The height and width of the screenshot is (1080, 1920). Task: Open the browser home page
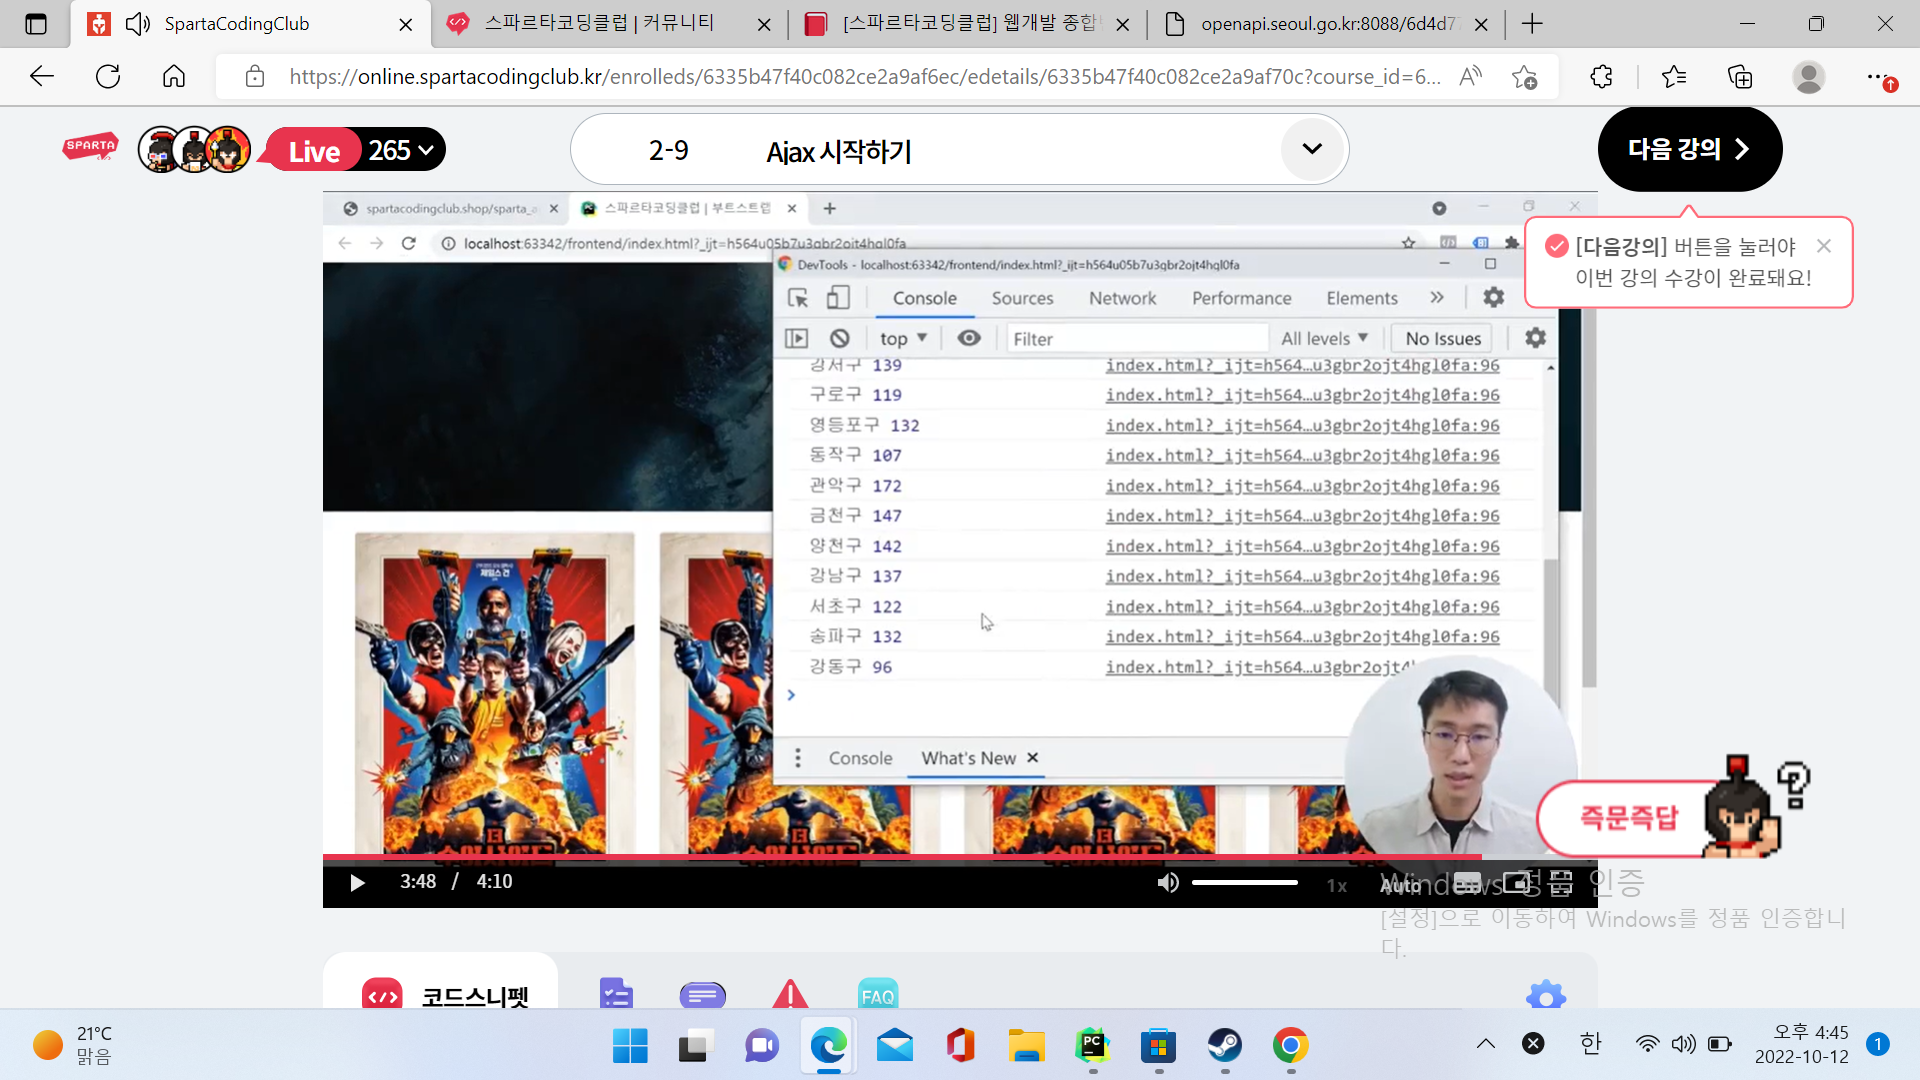[174, 76]
